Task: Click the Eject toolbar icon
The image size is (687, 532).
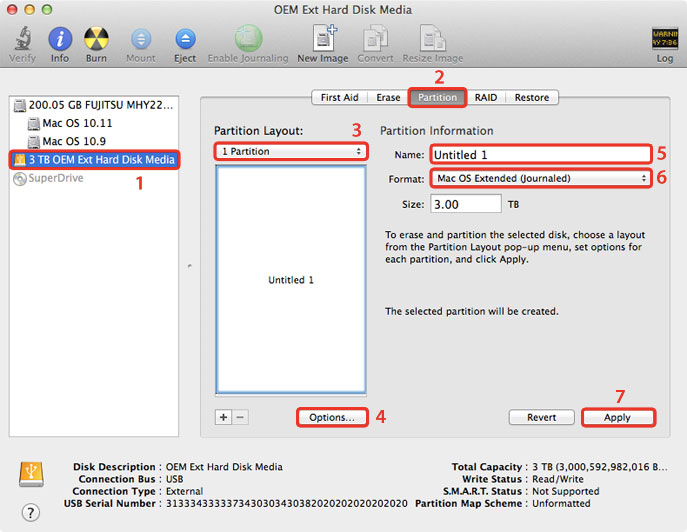Action: coord(185,39)
